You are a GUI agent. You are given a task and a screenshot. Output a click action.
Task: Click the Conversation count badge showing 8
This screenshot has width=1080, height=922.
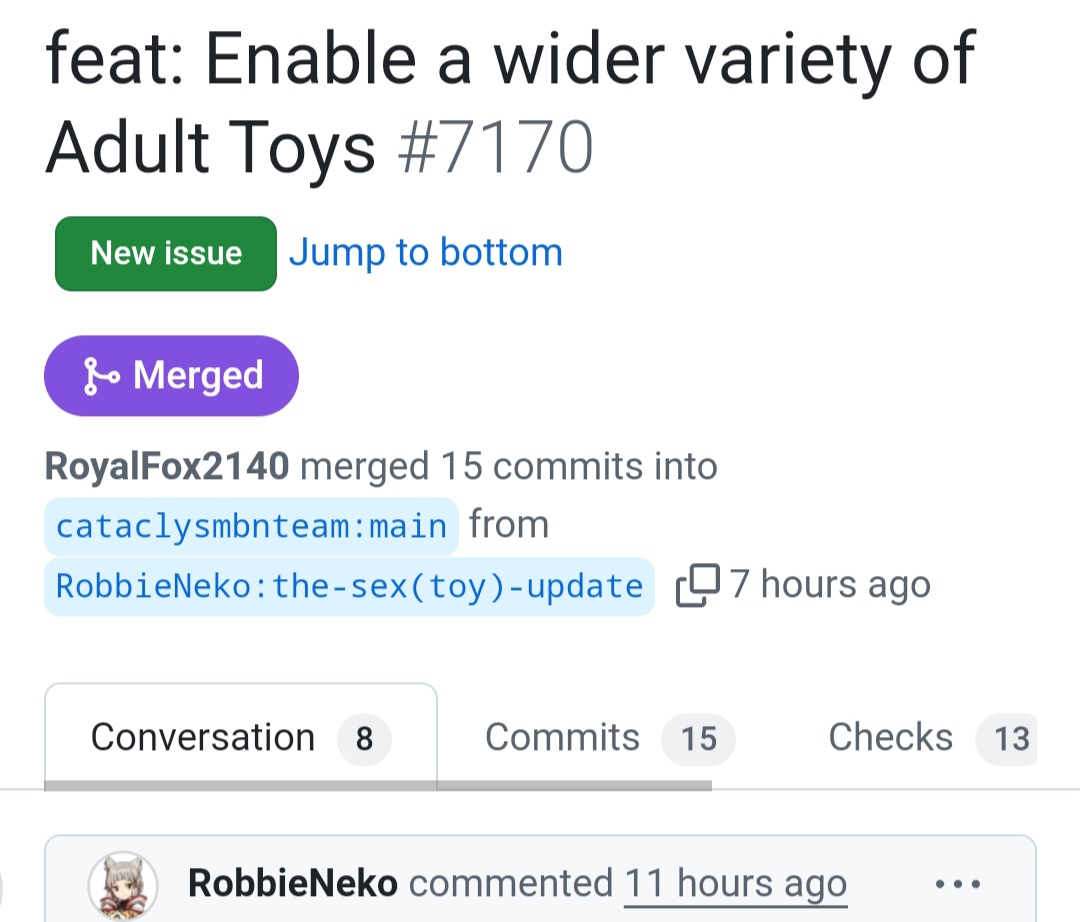(364, 739)
